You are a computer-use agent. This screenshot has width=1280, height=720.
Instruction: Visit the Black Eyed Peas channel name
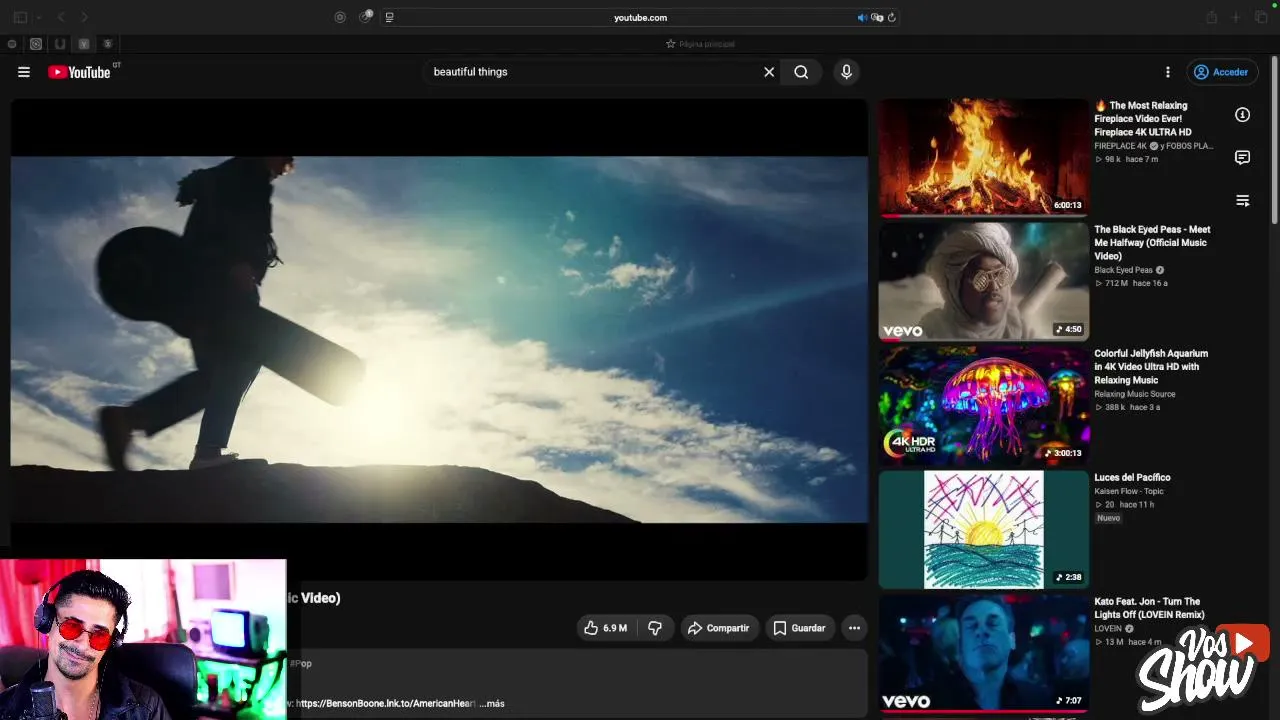pos(1123,270)
